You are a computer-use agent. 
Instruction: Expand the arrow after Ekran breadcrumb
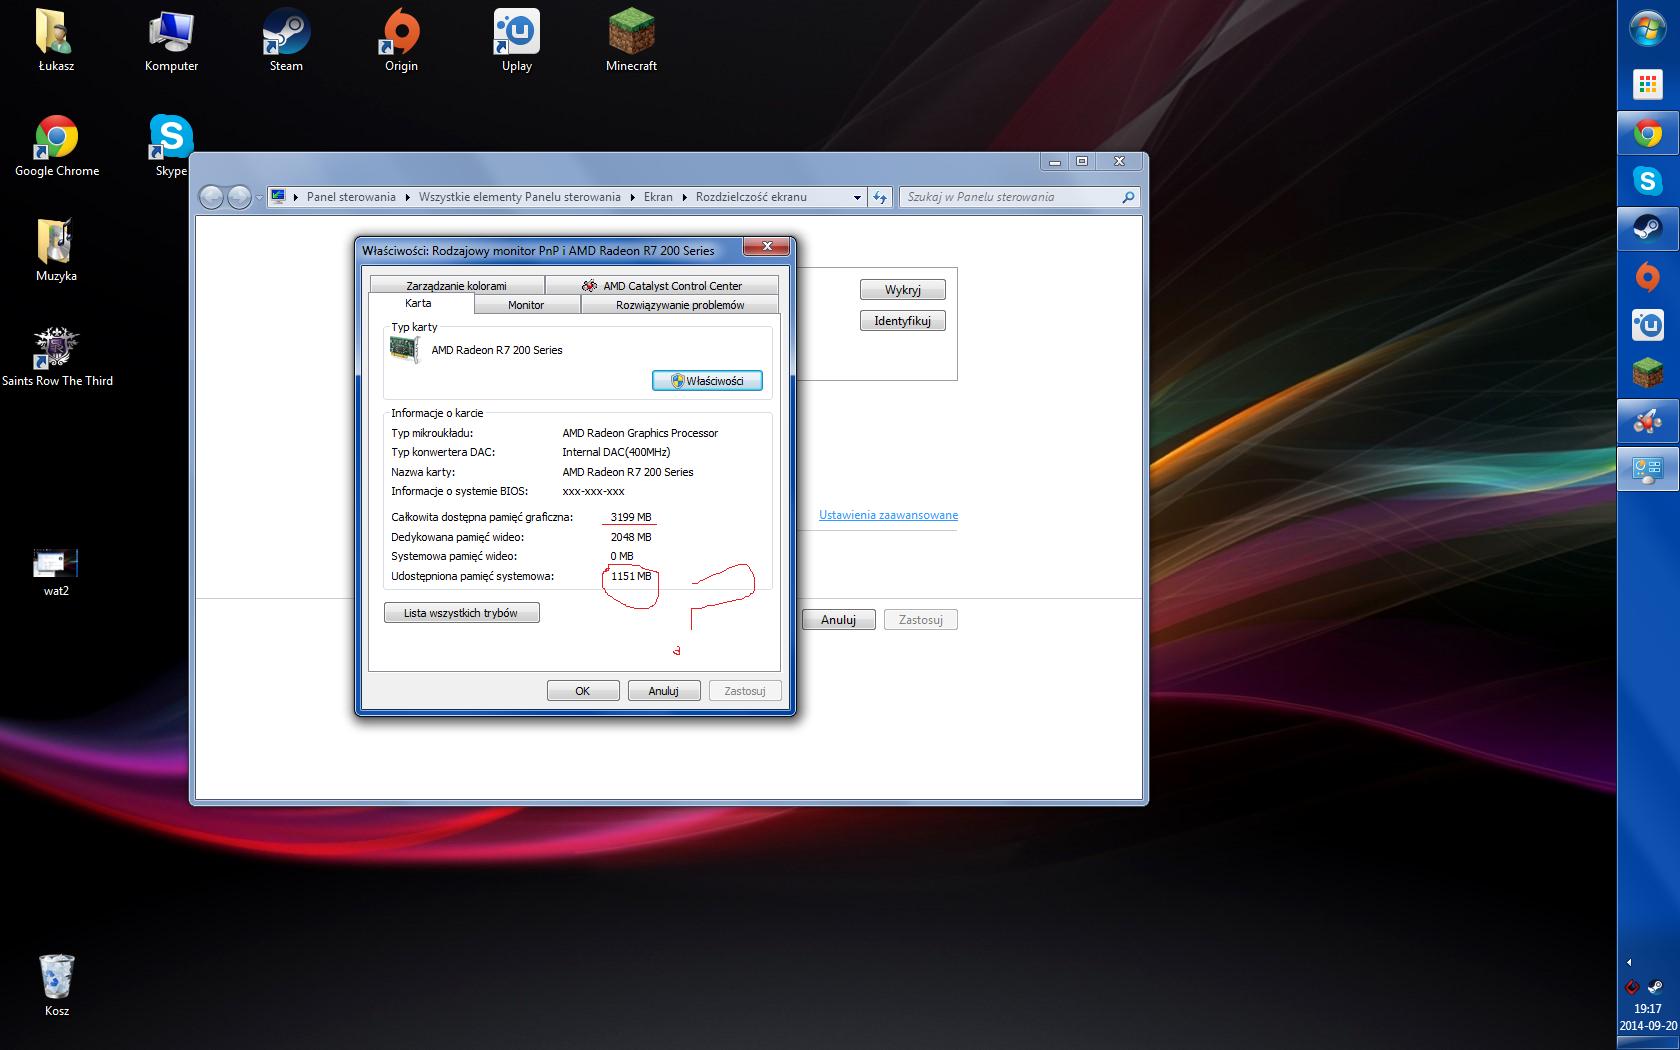[x=685, y=197]
